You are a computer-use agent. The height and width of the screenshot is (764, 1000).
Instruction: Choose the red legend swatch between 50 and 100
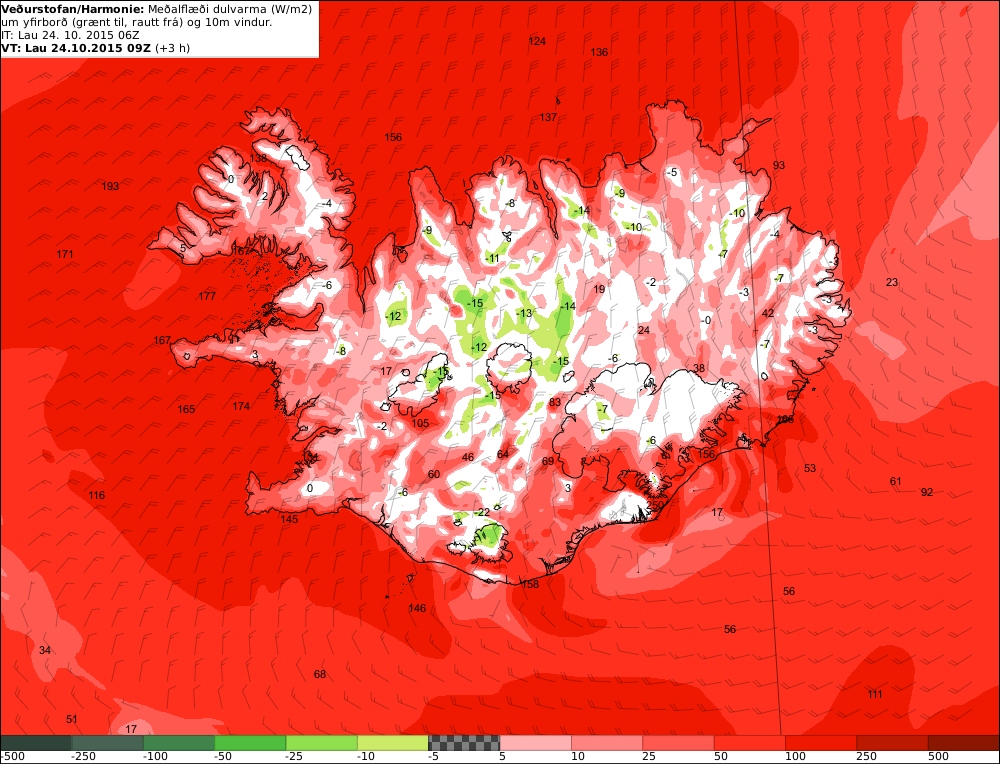750,742
